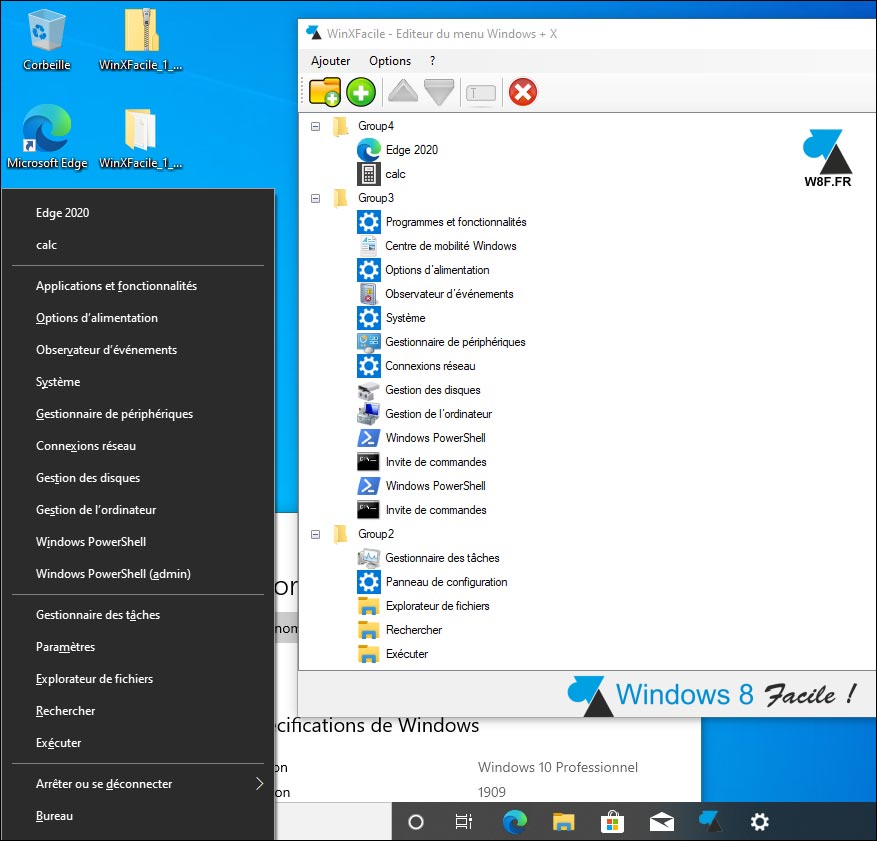This screenshot has height=841, width=877.
Task: Select Système row in editor tree
Action: click(x=392, y=318)
